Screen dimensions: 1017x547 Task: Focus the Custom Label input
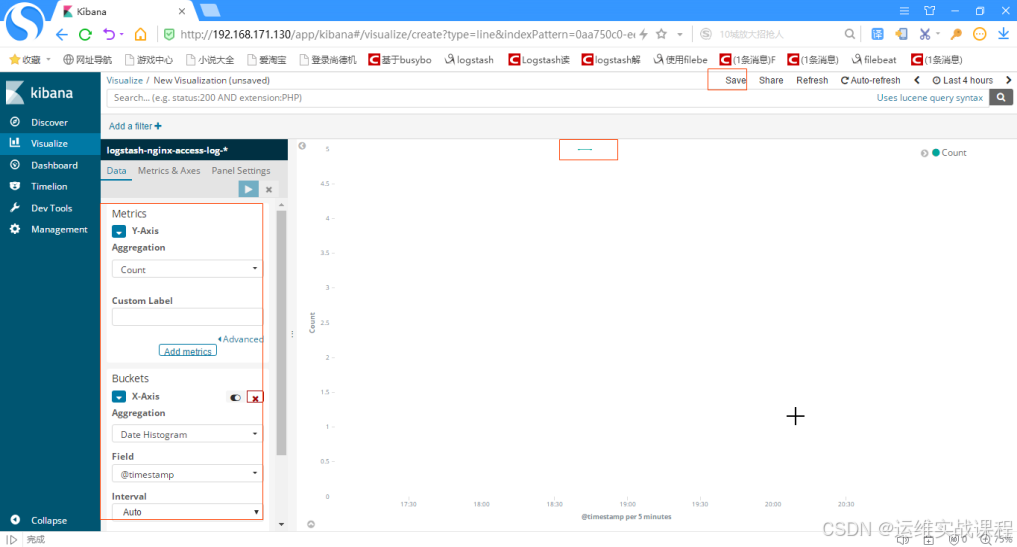187,317
